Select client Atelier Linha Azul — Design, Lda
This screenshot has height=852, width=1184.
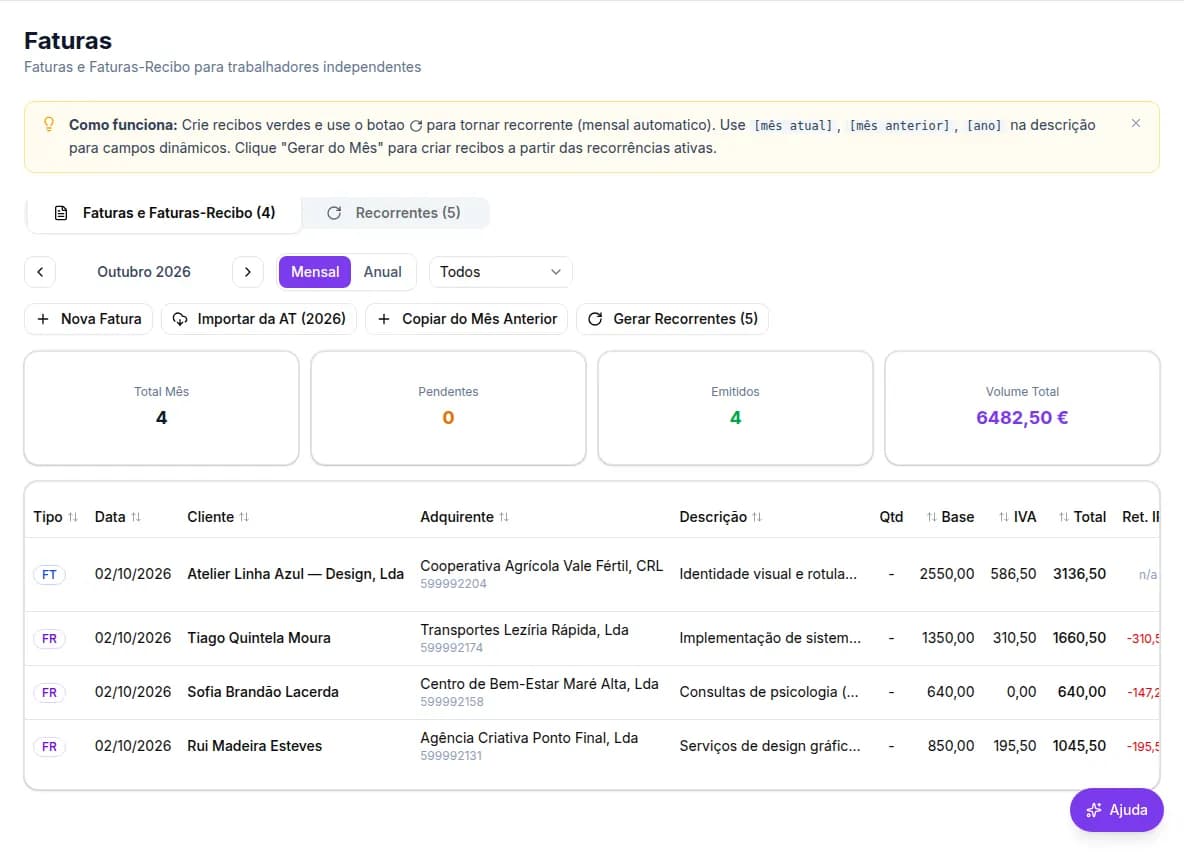295,574
